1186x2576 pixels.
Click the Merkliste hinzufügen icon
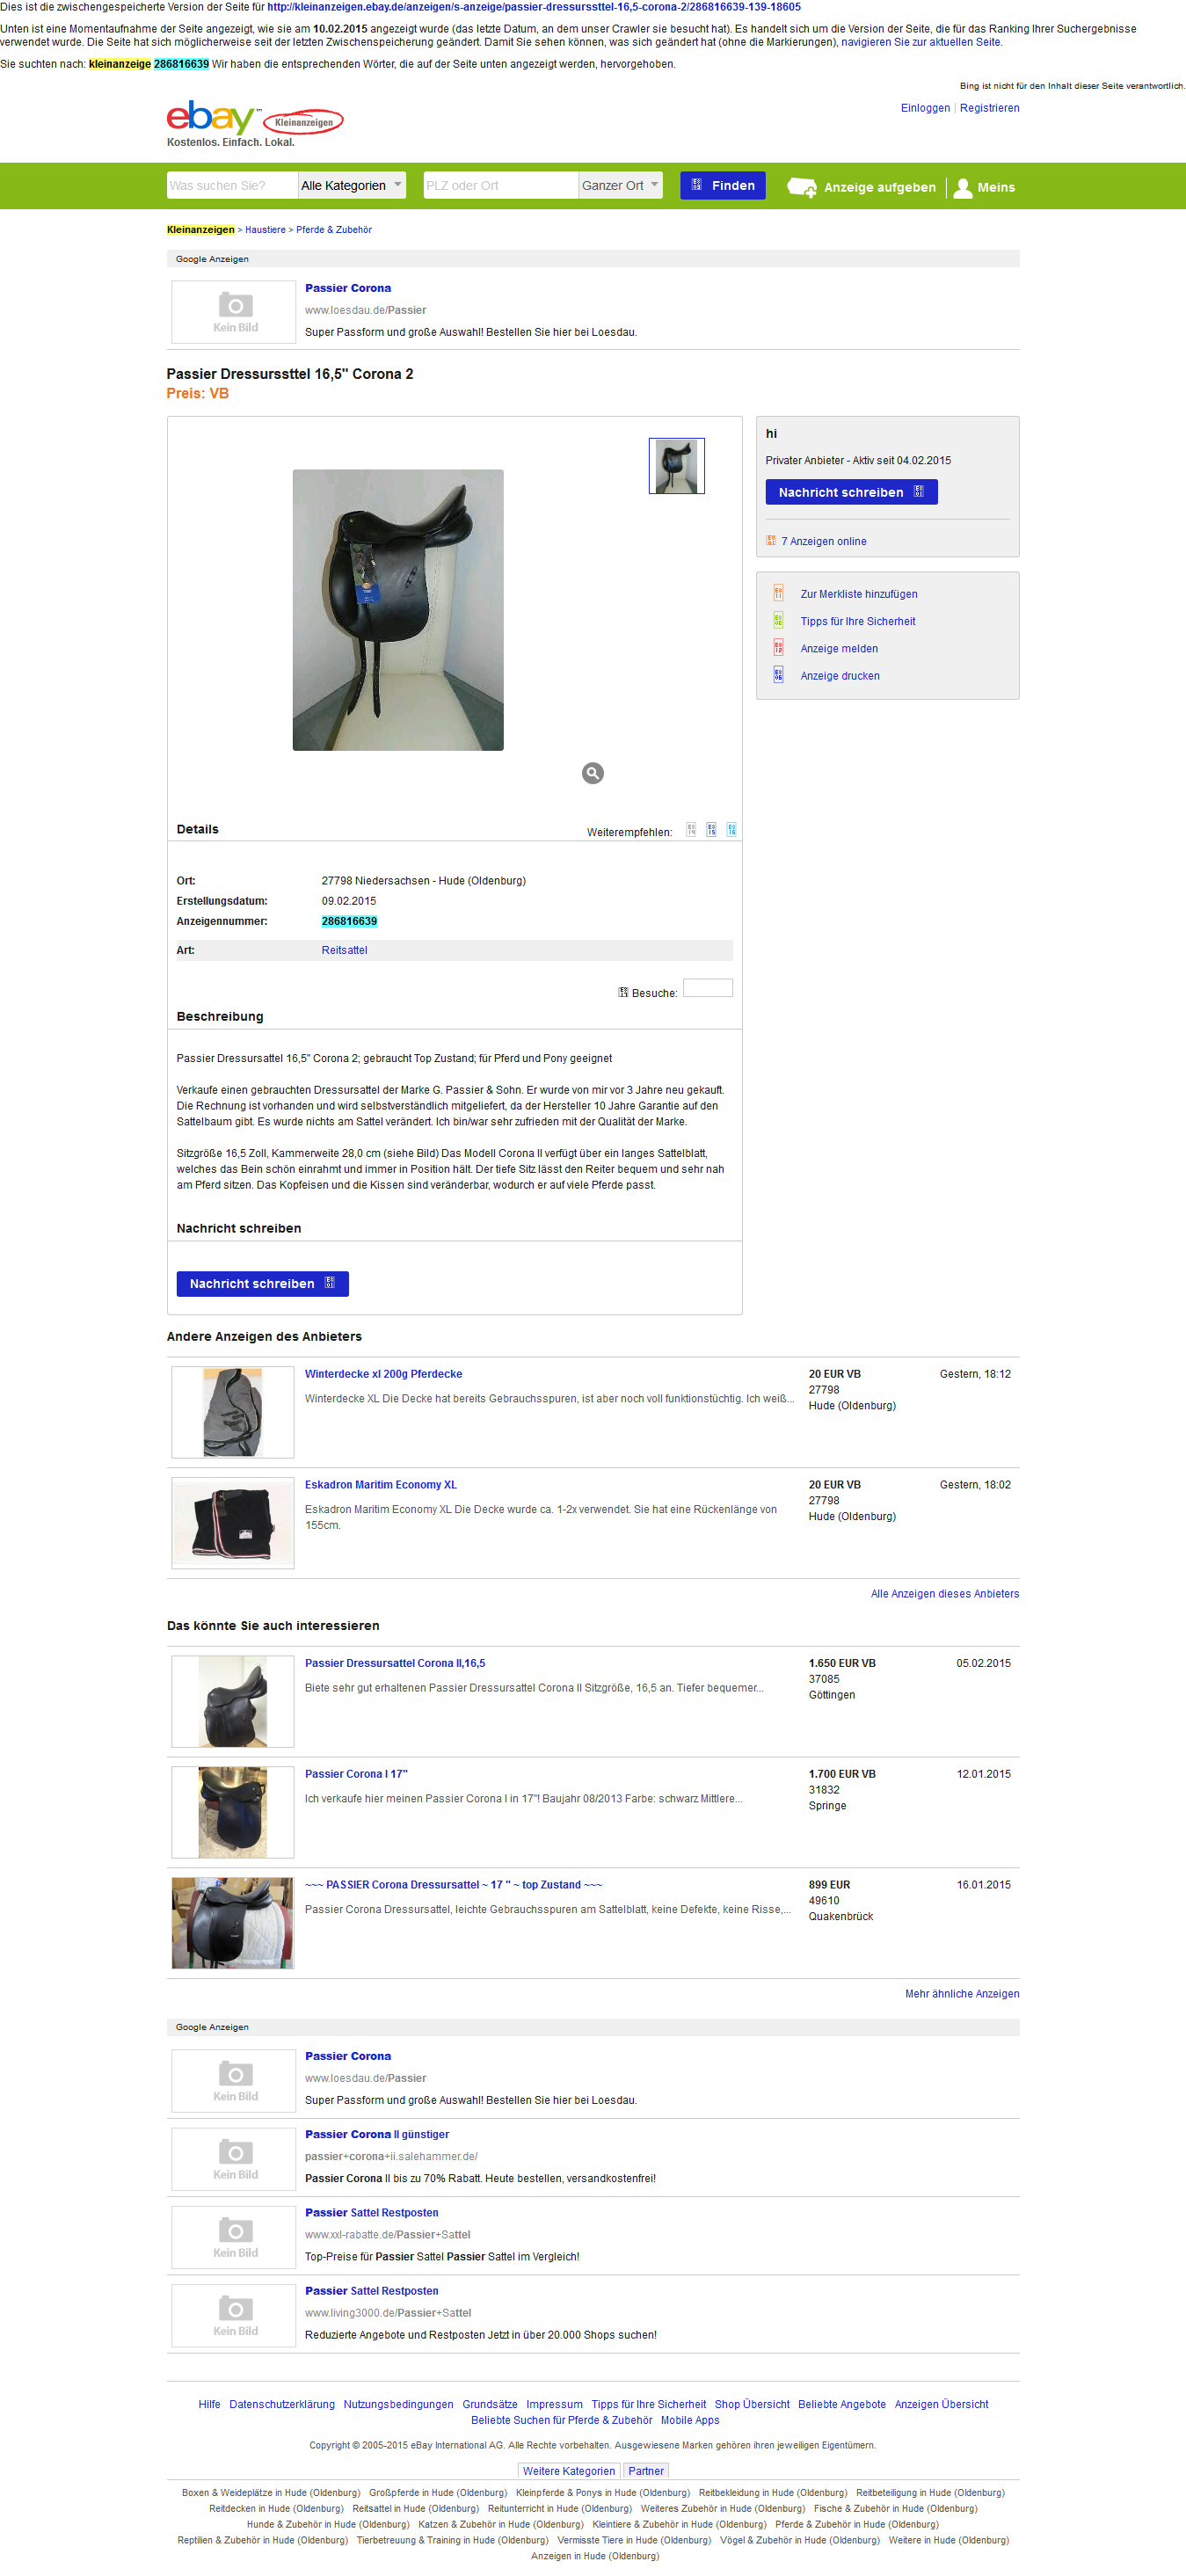pos(778,593)
